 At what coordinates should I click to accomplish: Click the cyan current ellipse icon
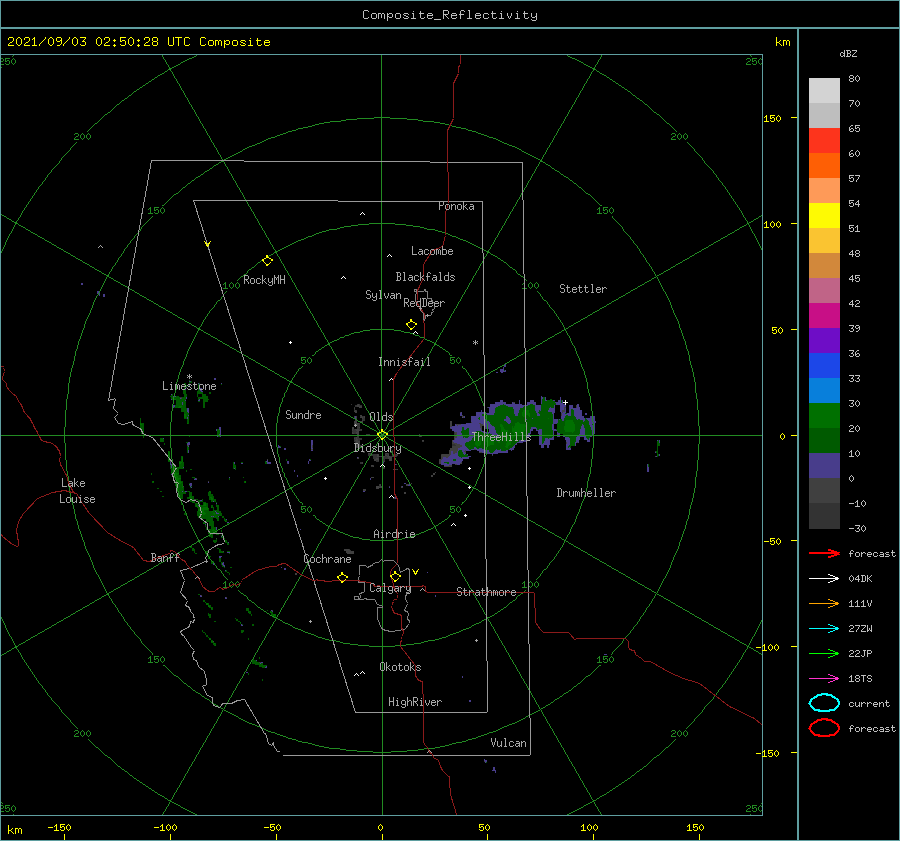tap(824, 703)
